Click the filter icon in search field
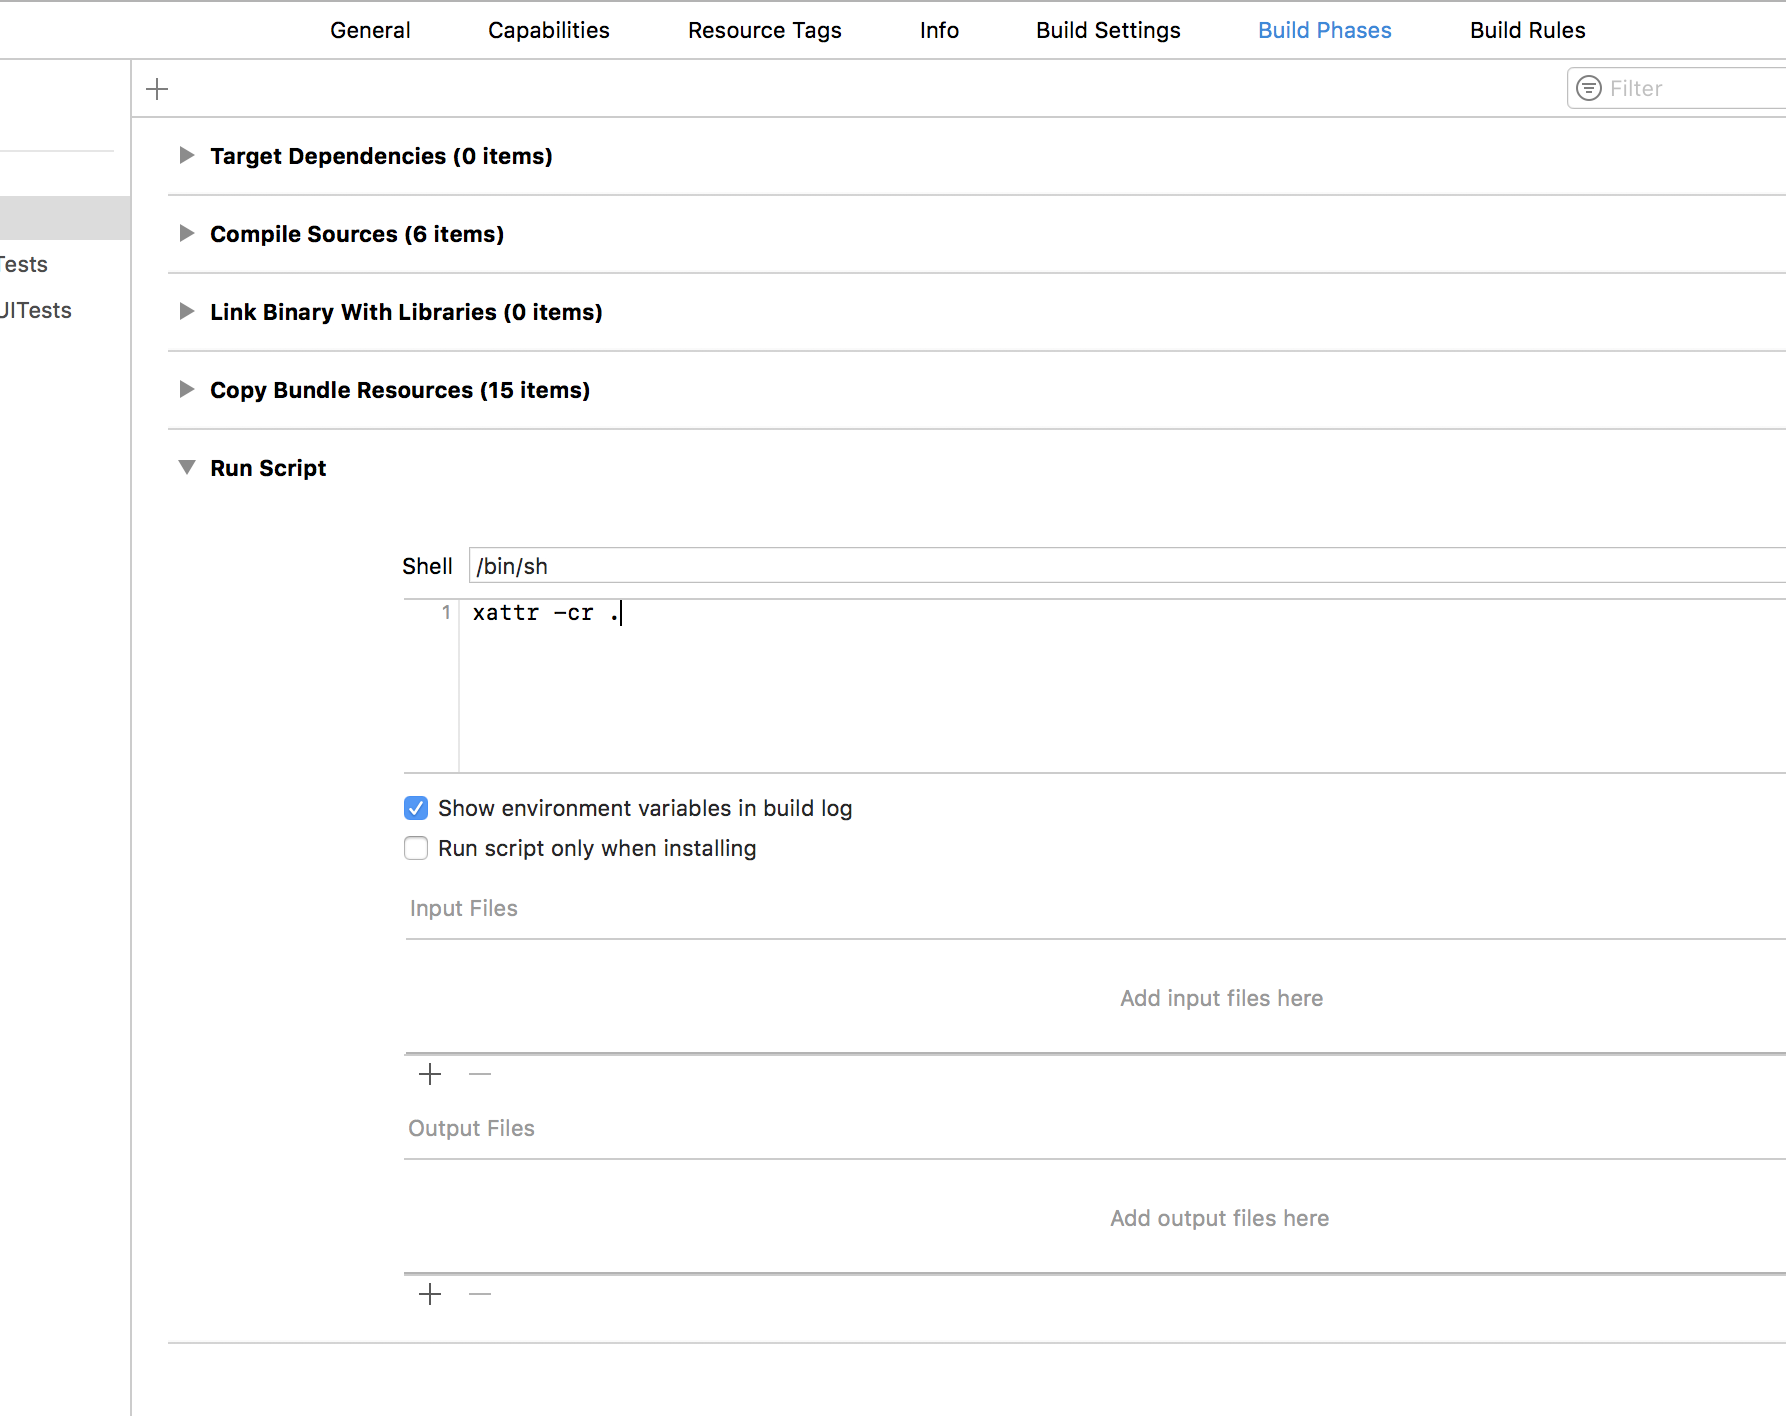 [x=1589, y=88]
